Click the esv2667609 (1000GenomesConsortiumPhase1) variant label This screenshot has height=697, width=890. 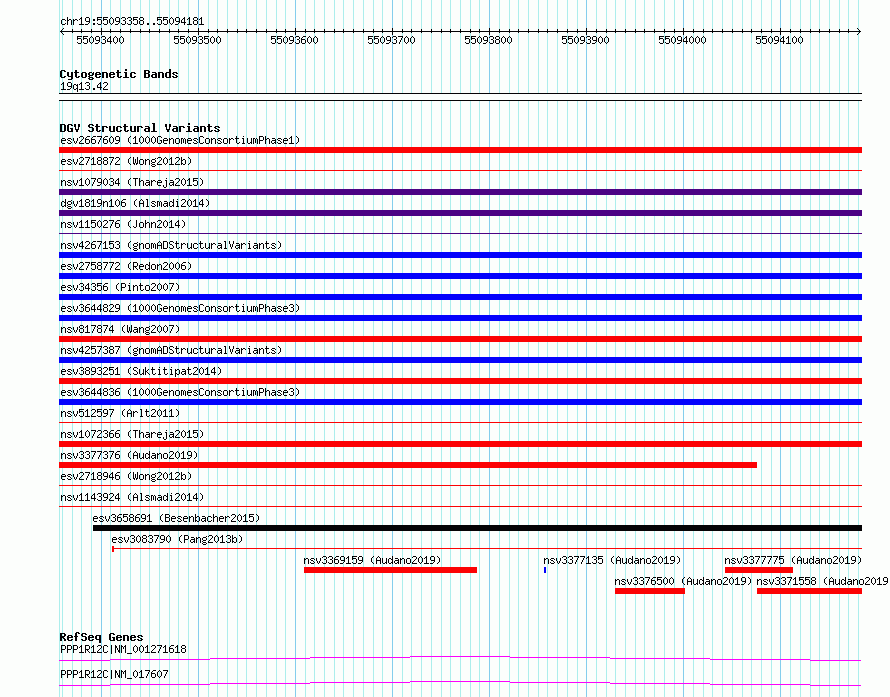[x=180, y=140]
